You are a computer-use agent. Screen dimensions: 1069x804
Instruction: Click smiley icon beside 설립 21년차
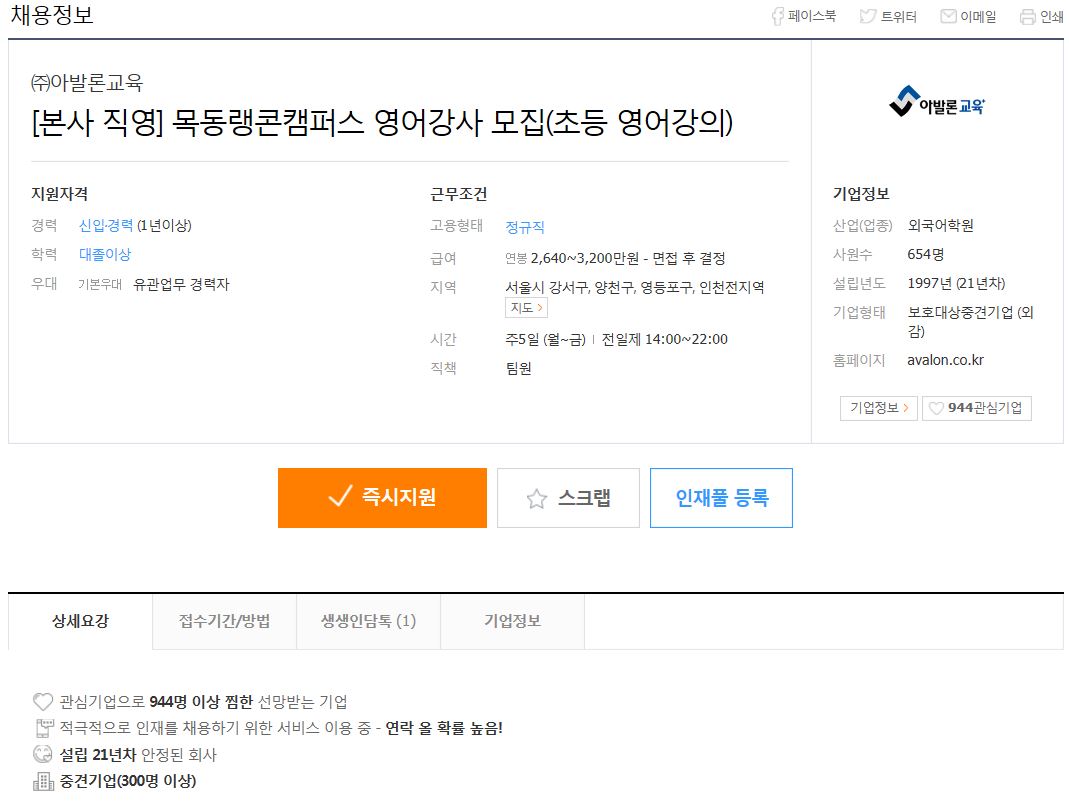pos(43,754)
